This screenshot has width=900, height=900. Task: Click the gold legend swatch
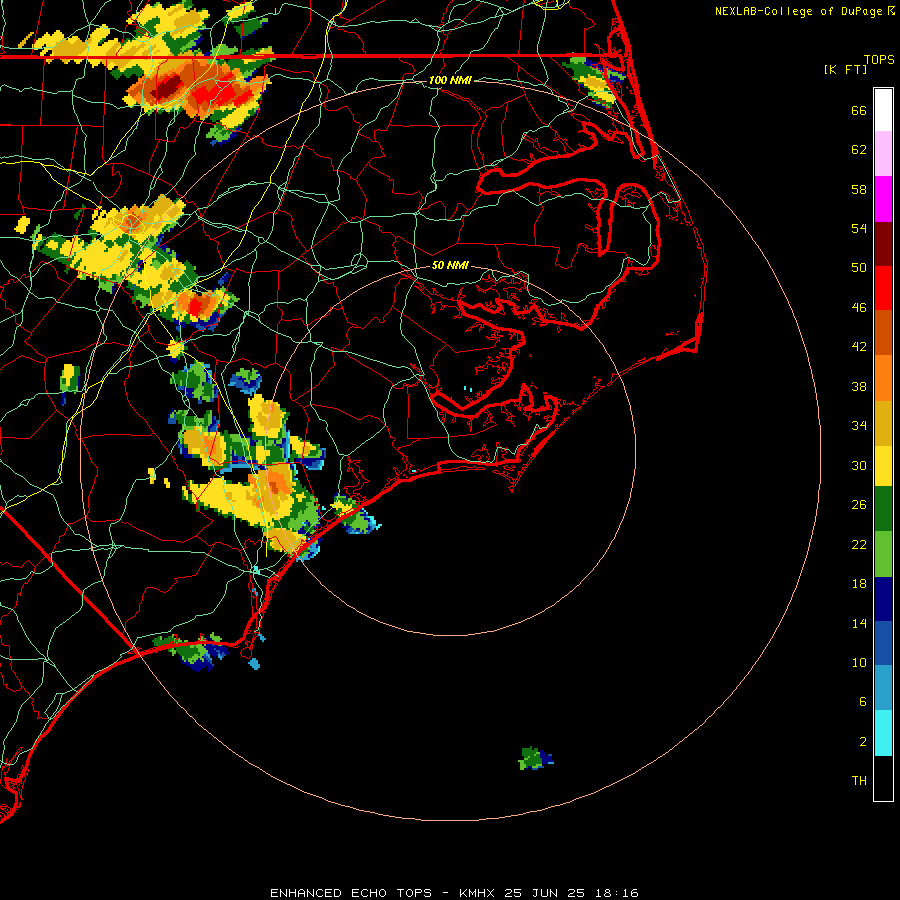click(x=883, y=423)
